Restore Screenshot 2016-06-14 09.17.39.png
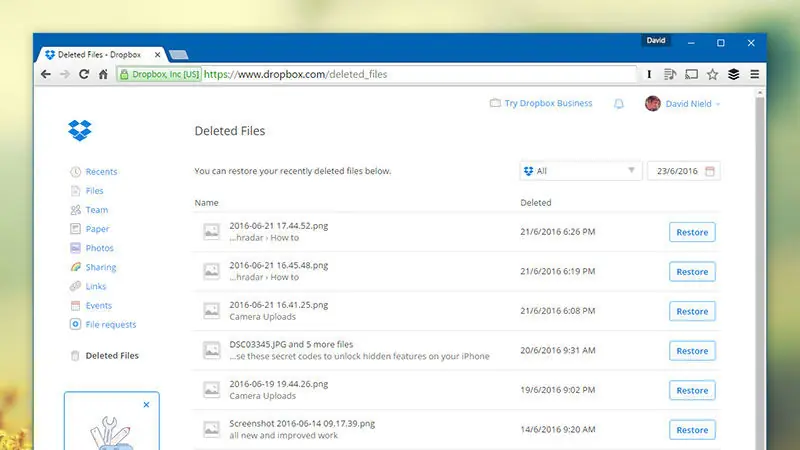The height and width of the screenshot is (450, 800). point(692,430)
